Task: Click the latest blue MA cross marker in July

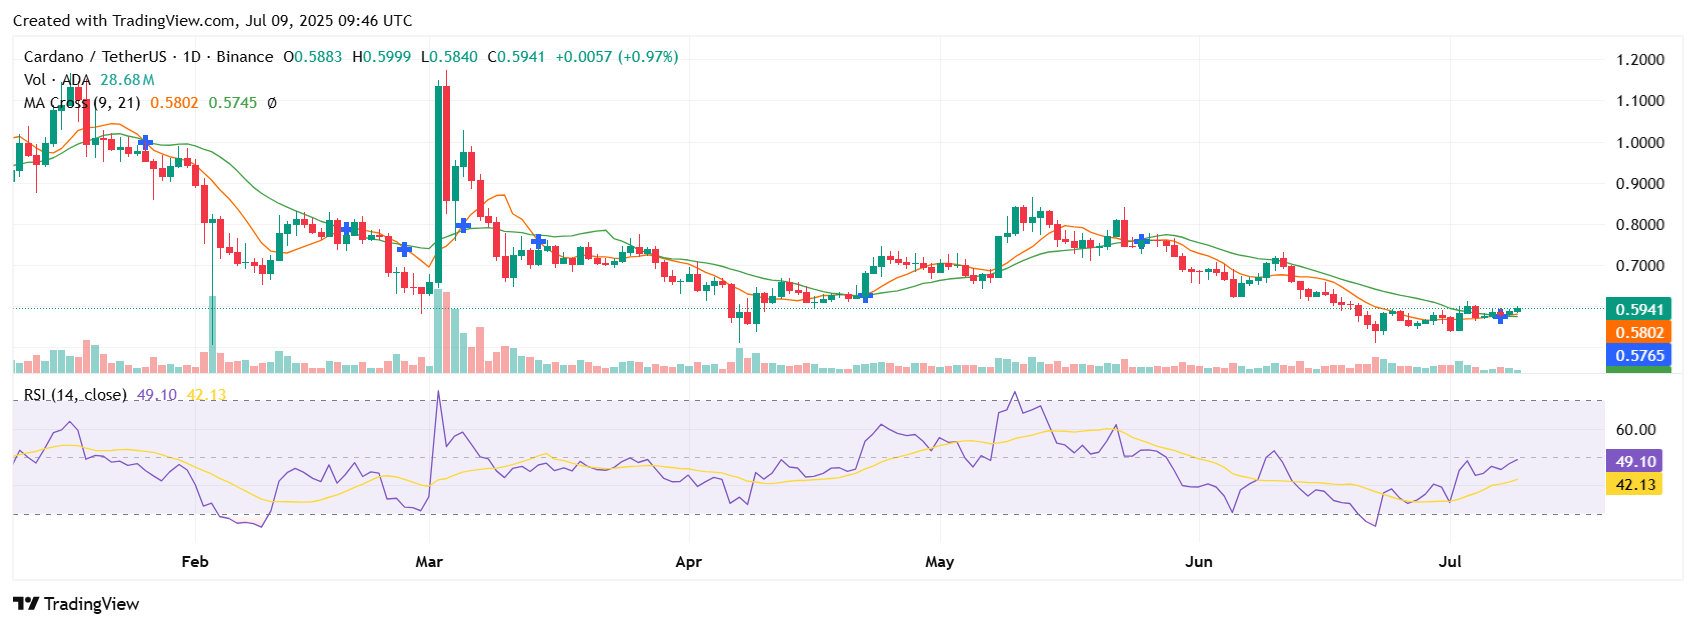Action: coord(1500,316)
